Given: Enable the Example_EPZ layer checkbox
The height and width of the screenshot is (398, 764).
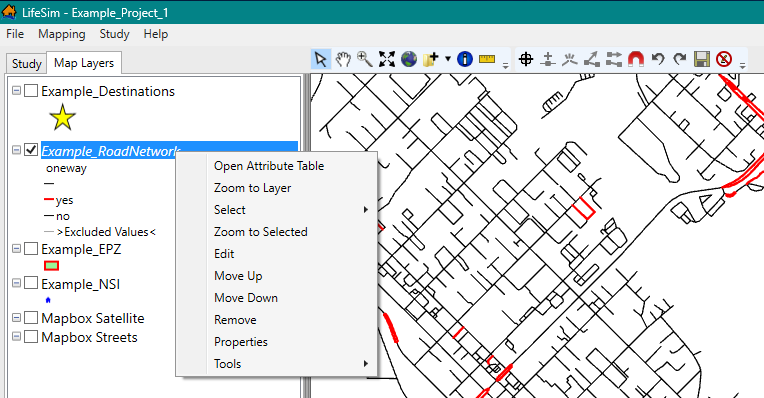Looking at the screenshot, I should tap(31, 248).
